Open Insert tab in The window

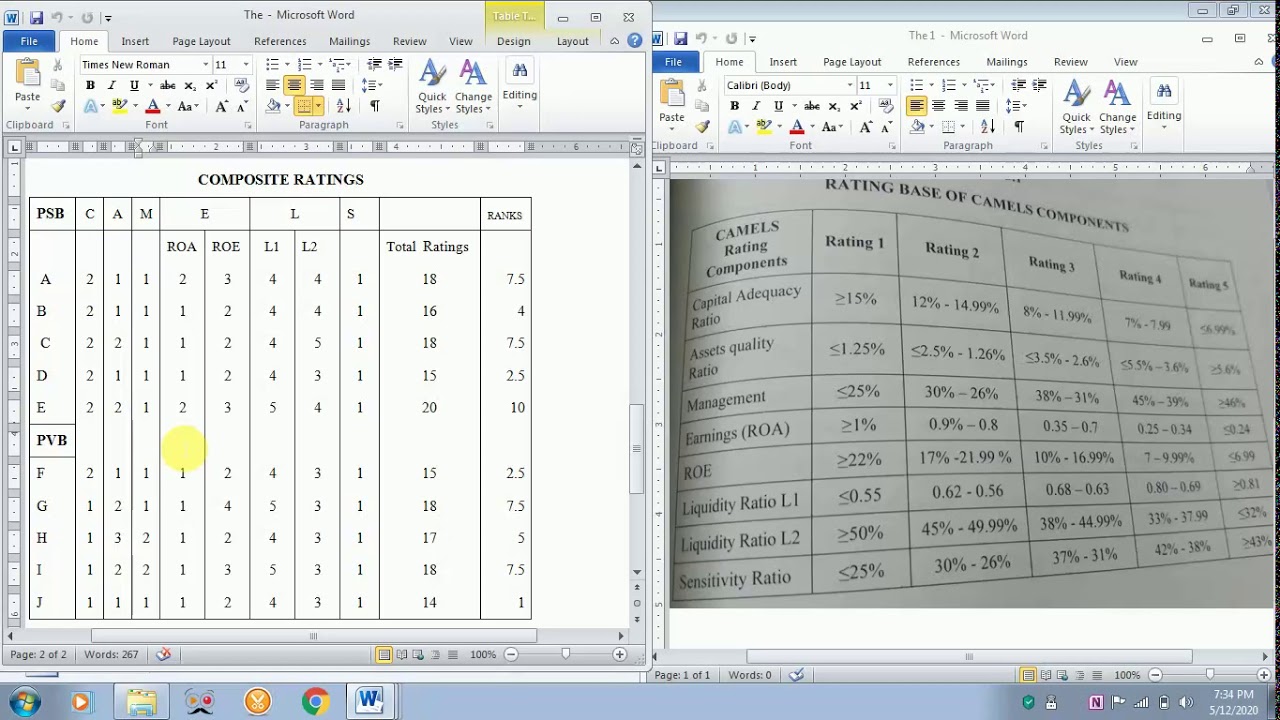point(135,41)
